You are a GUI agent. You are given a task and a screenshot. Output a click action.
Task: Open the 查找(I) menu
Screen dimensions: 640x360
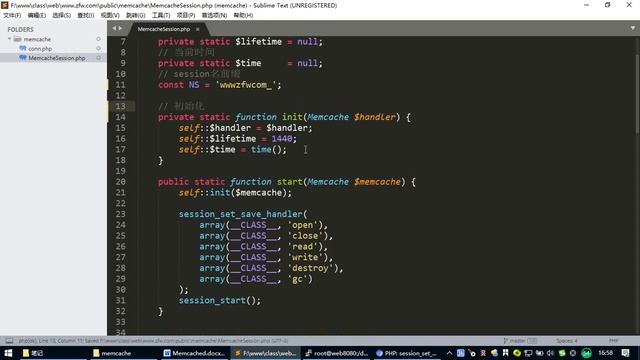(86, 15)
